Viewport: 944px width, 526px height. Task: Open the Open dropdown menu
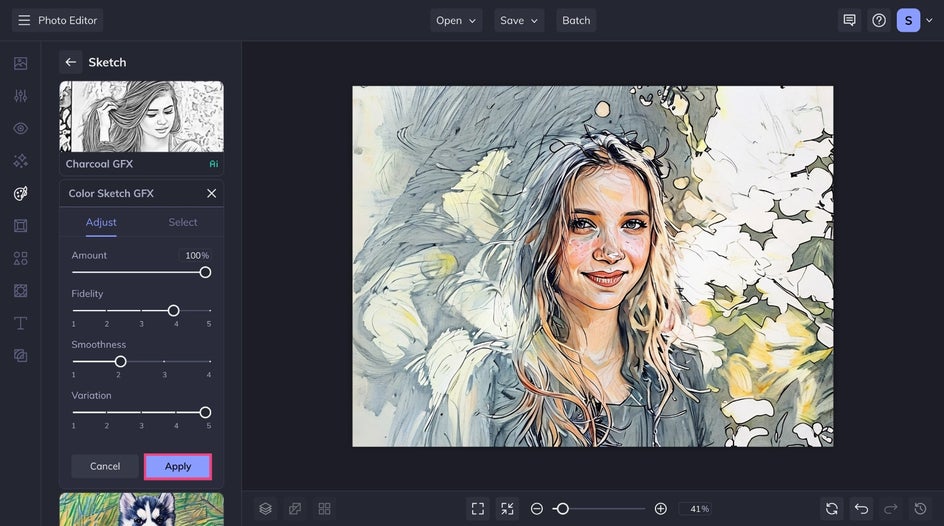(456, 20)
